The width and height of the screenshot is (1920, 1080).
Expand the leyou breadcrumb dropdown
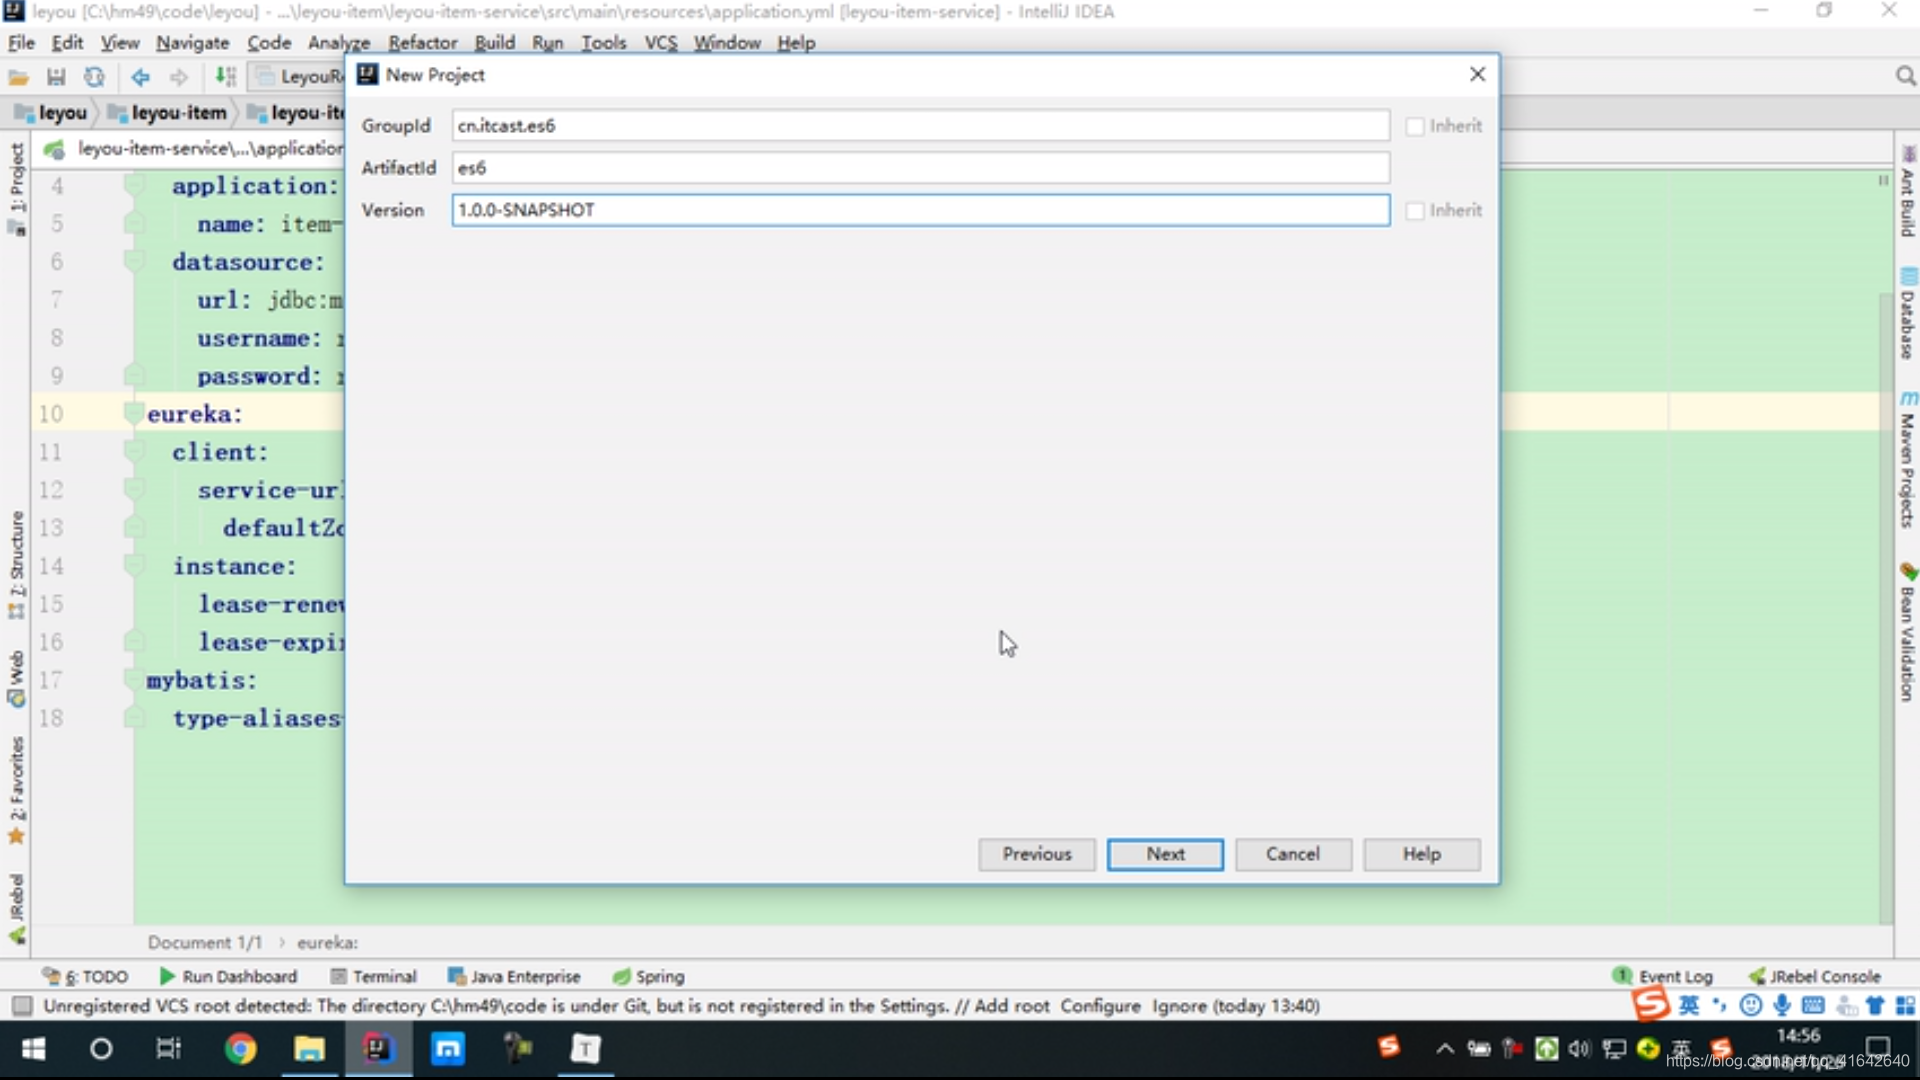100,112
